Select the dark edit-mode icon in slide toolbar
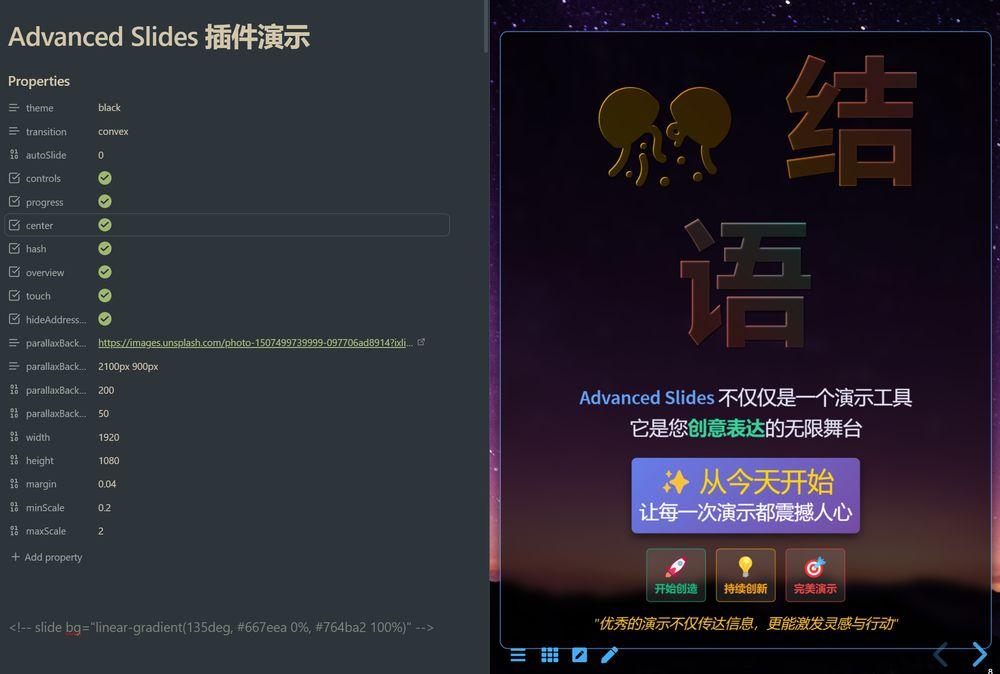1000x674 pixels. pyautogui.click(x=580, y=654)
